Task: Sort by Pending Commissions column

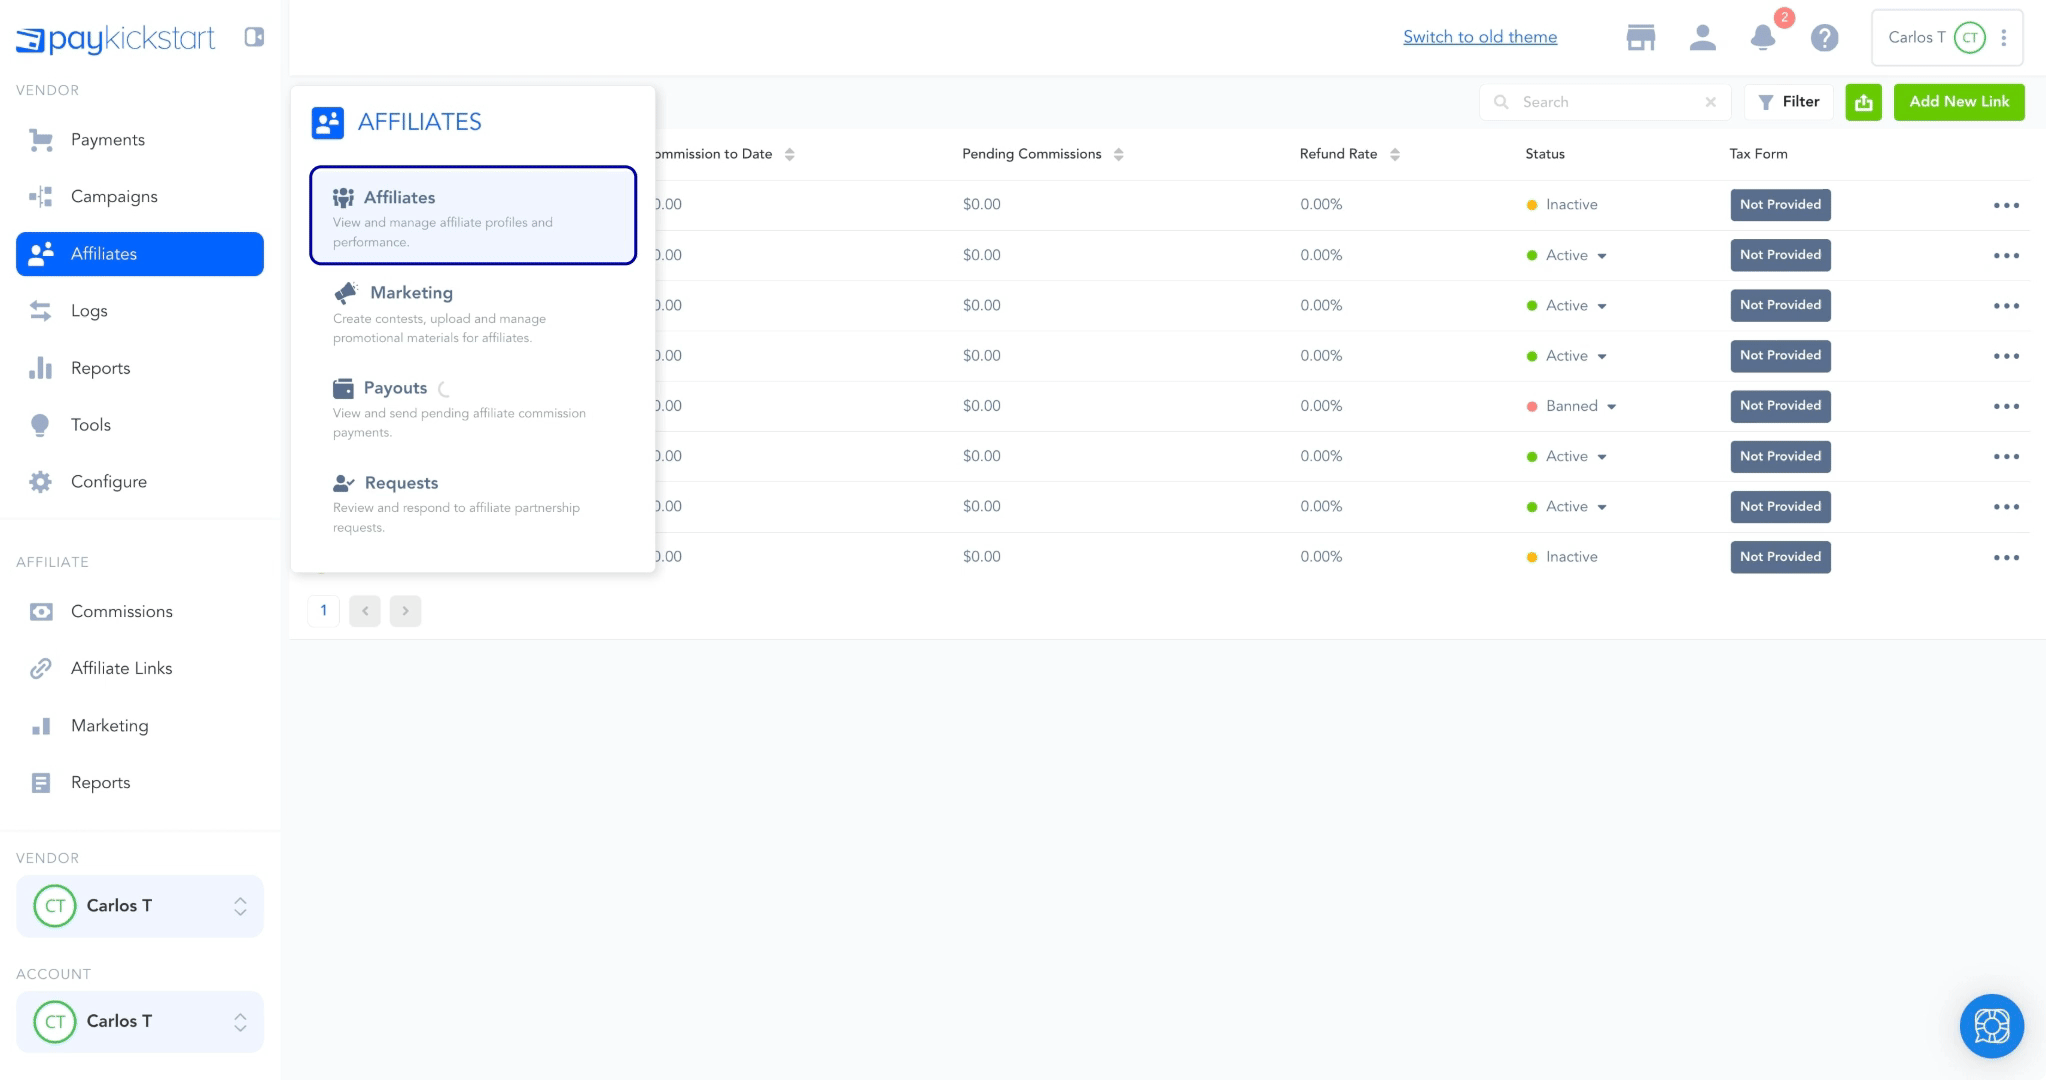Action: (x=1118, y=154)
